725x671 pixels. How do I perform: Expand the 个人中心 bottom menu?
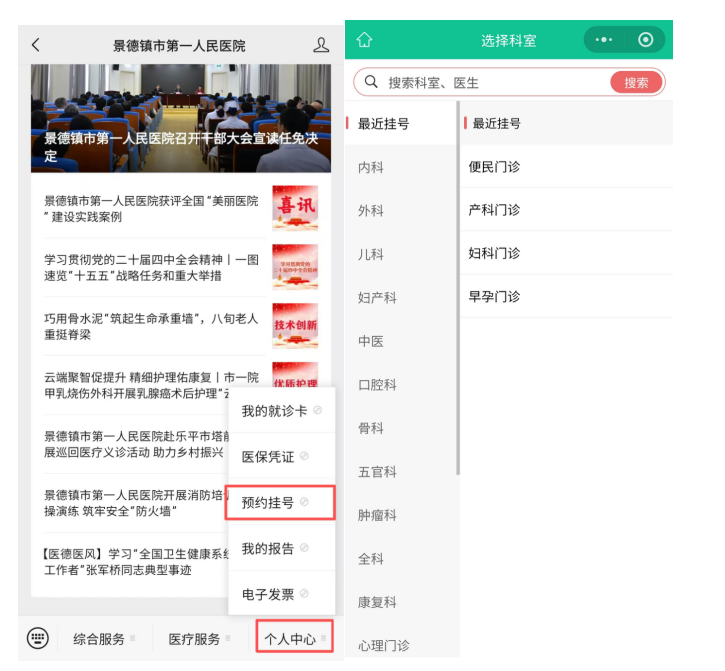tap(292, 638)
